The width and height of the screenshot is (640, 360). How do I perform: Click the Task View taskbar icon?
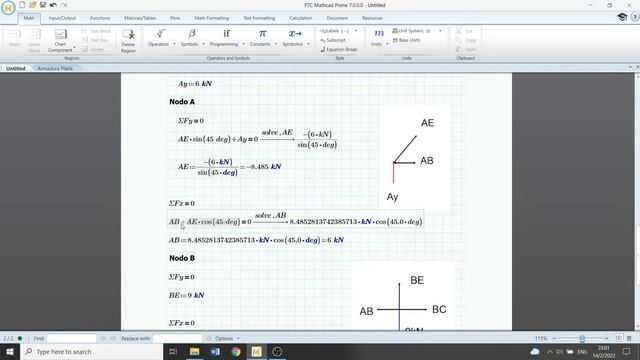pyautogui.click(x=173, y=351)
